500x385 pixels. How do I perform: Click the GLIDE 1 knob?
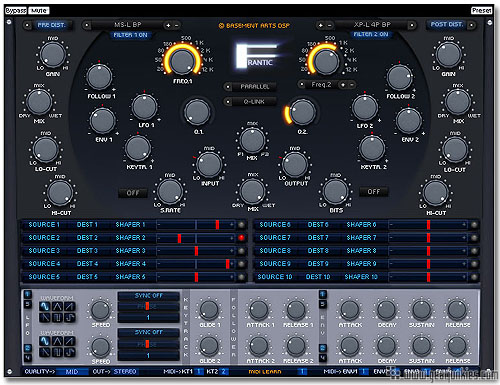pyautogui.click(x=209, y=309)
